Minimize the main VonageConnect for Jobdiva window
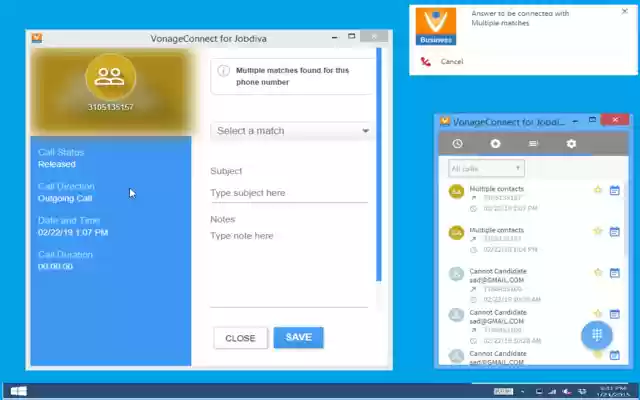 pyautogui.click(x=335, y=37)
